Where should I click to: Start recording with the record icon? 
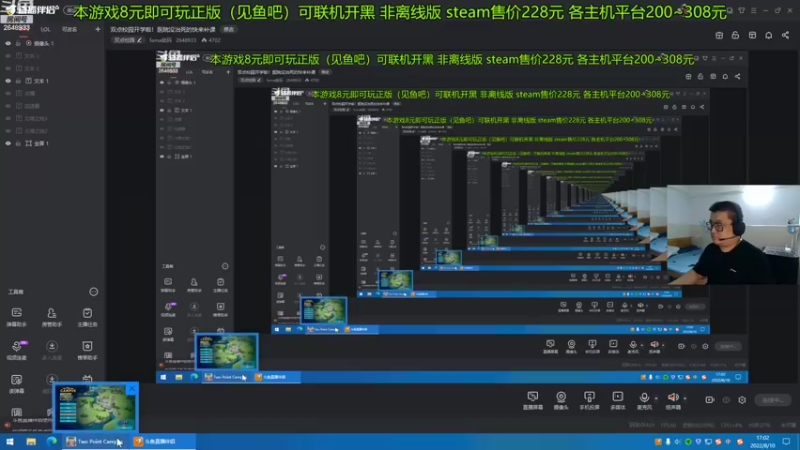pyautogui.click(x=710, y=400)
